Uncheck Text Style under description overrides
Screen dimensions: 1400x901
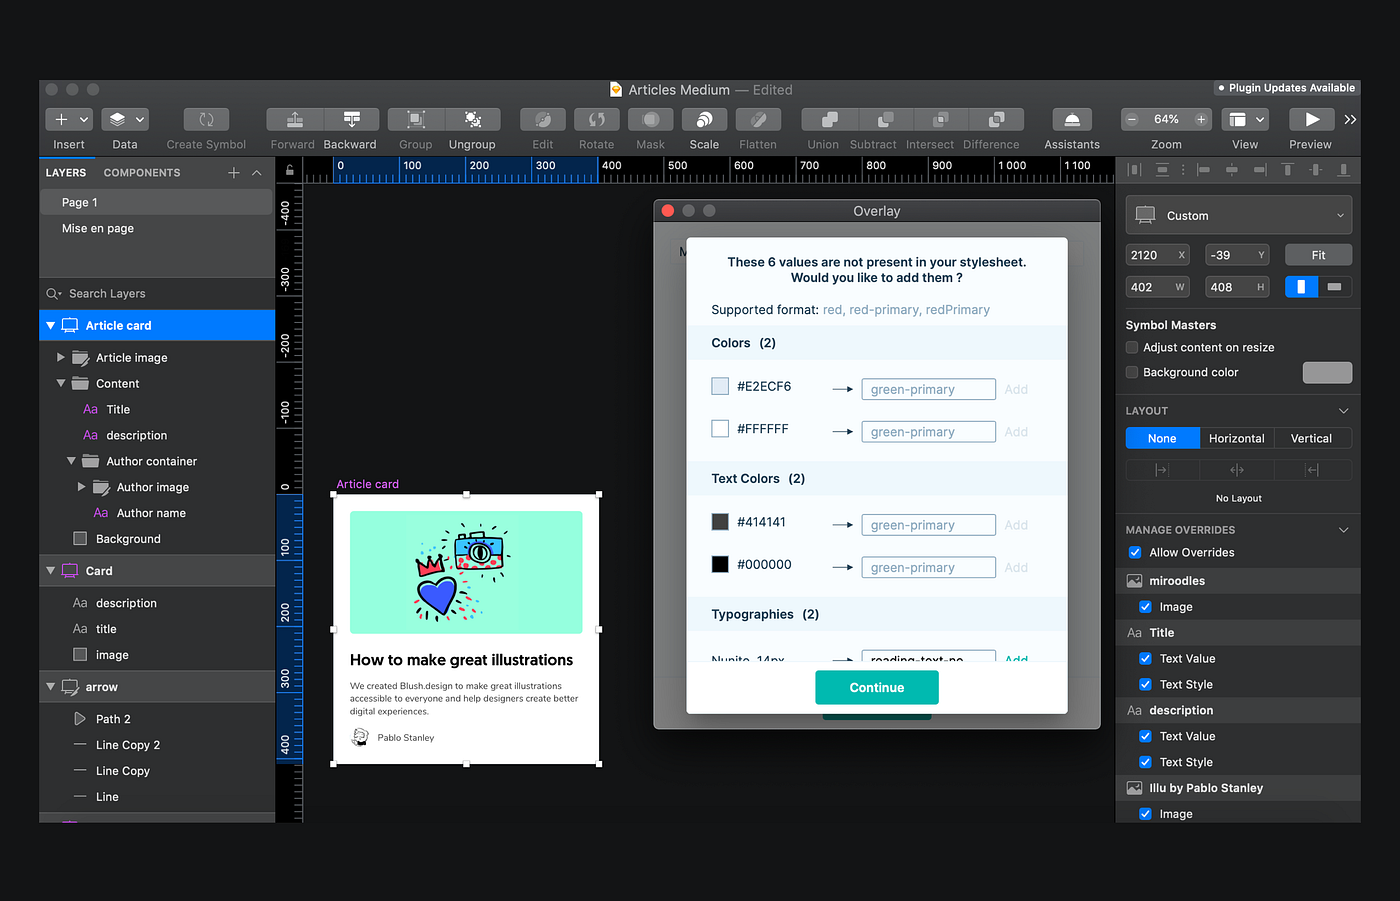pyautogui.click(x=1145, y=761)
